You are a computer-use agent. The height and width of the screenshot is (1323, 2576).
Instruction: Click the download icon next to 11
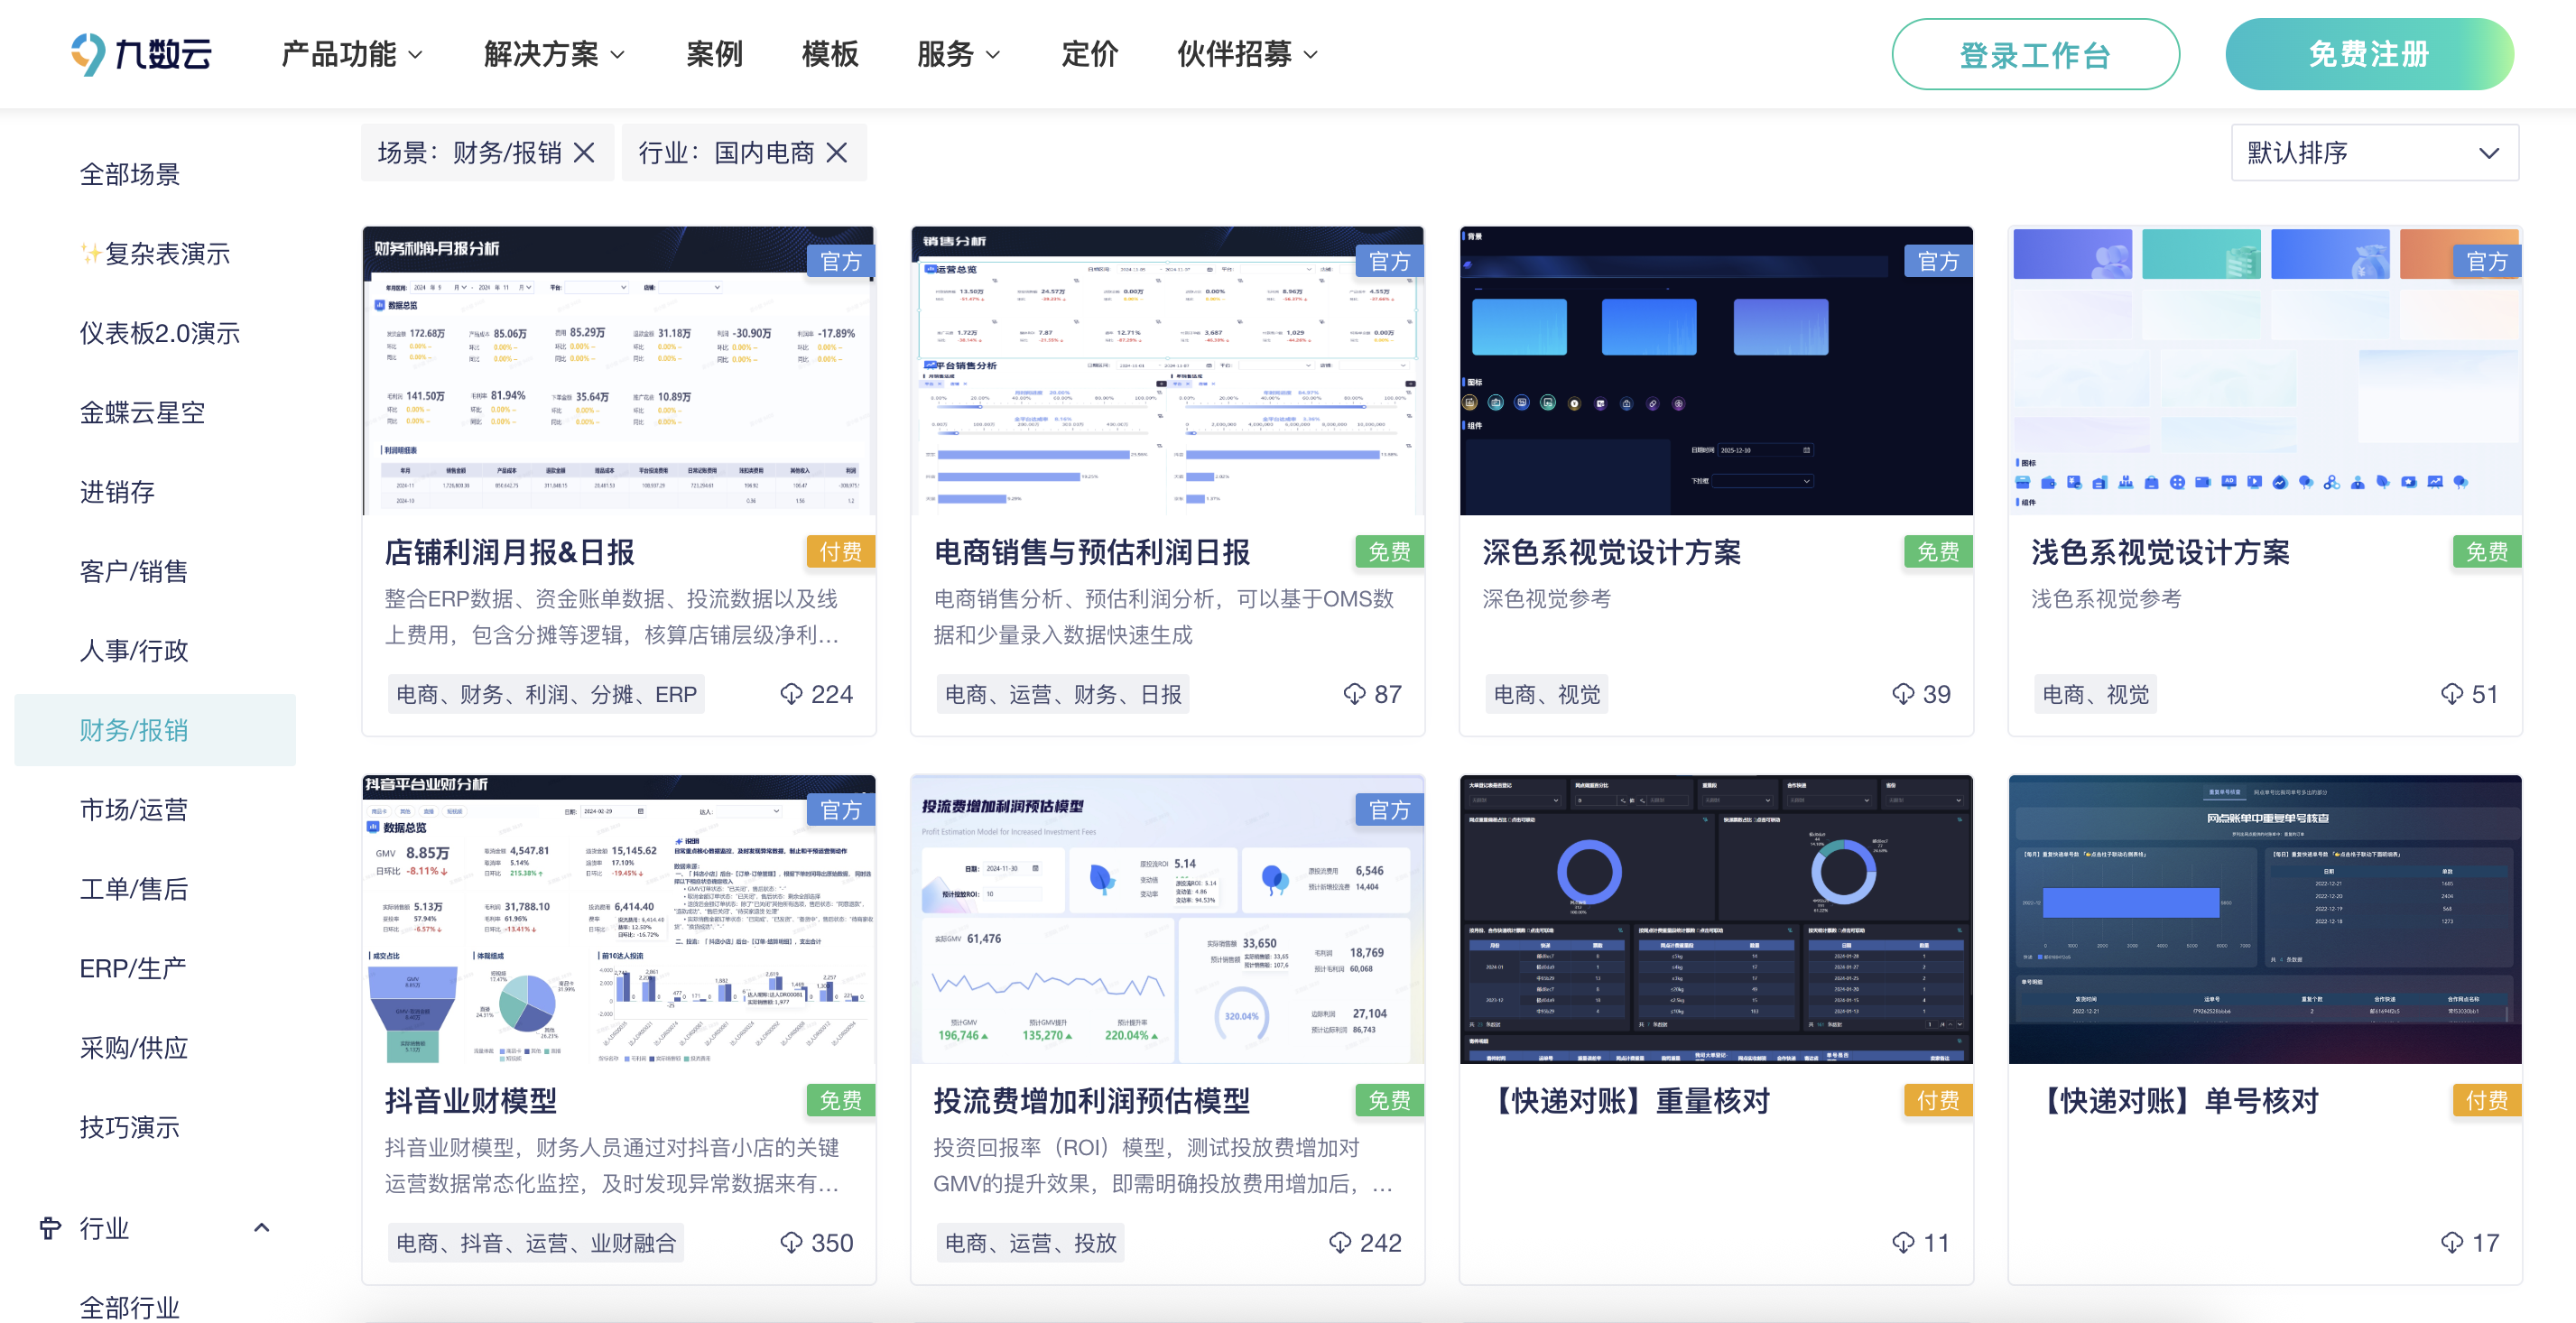click(1902, 1243)
